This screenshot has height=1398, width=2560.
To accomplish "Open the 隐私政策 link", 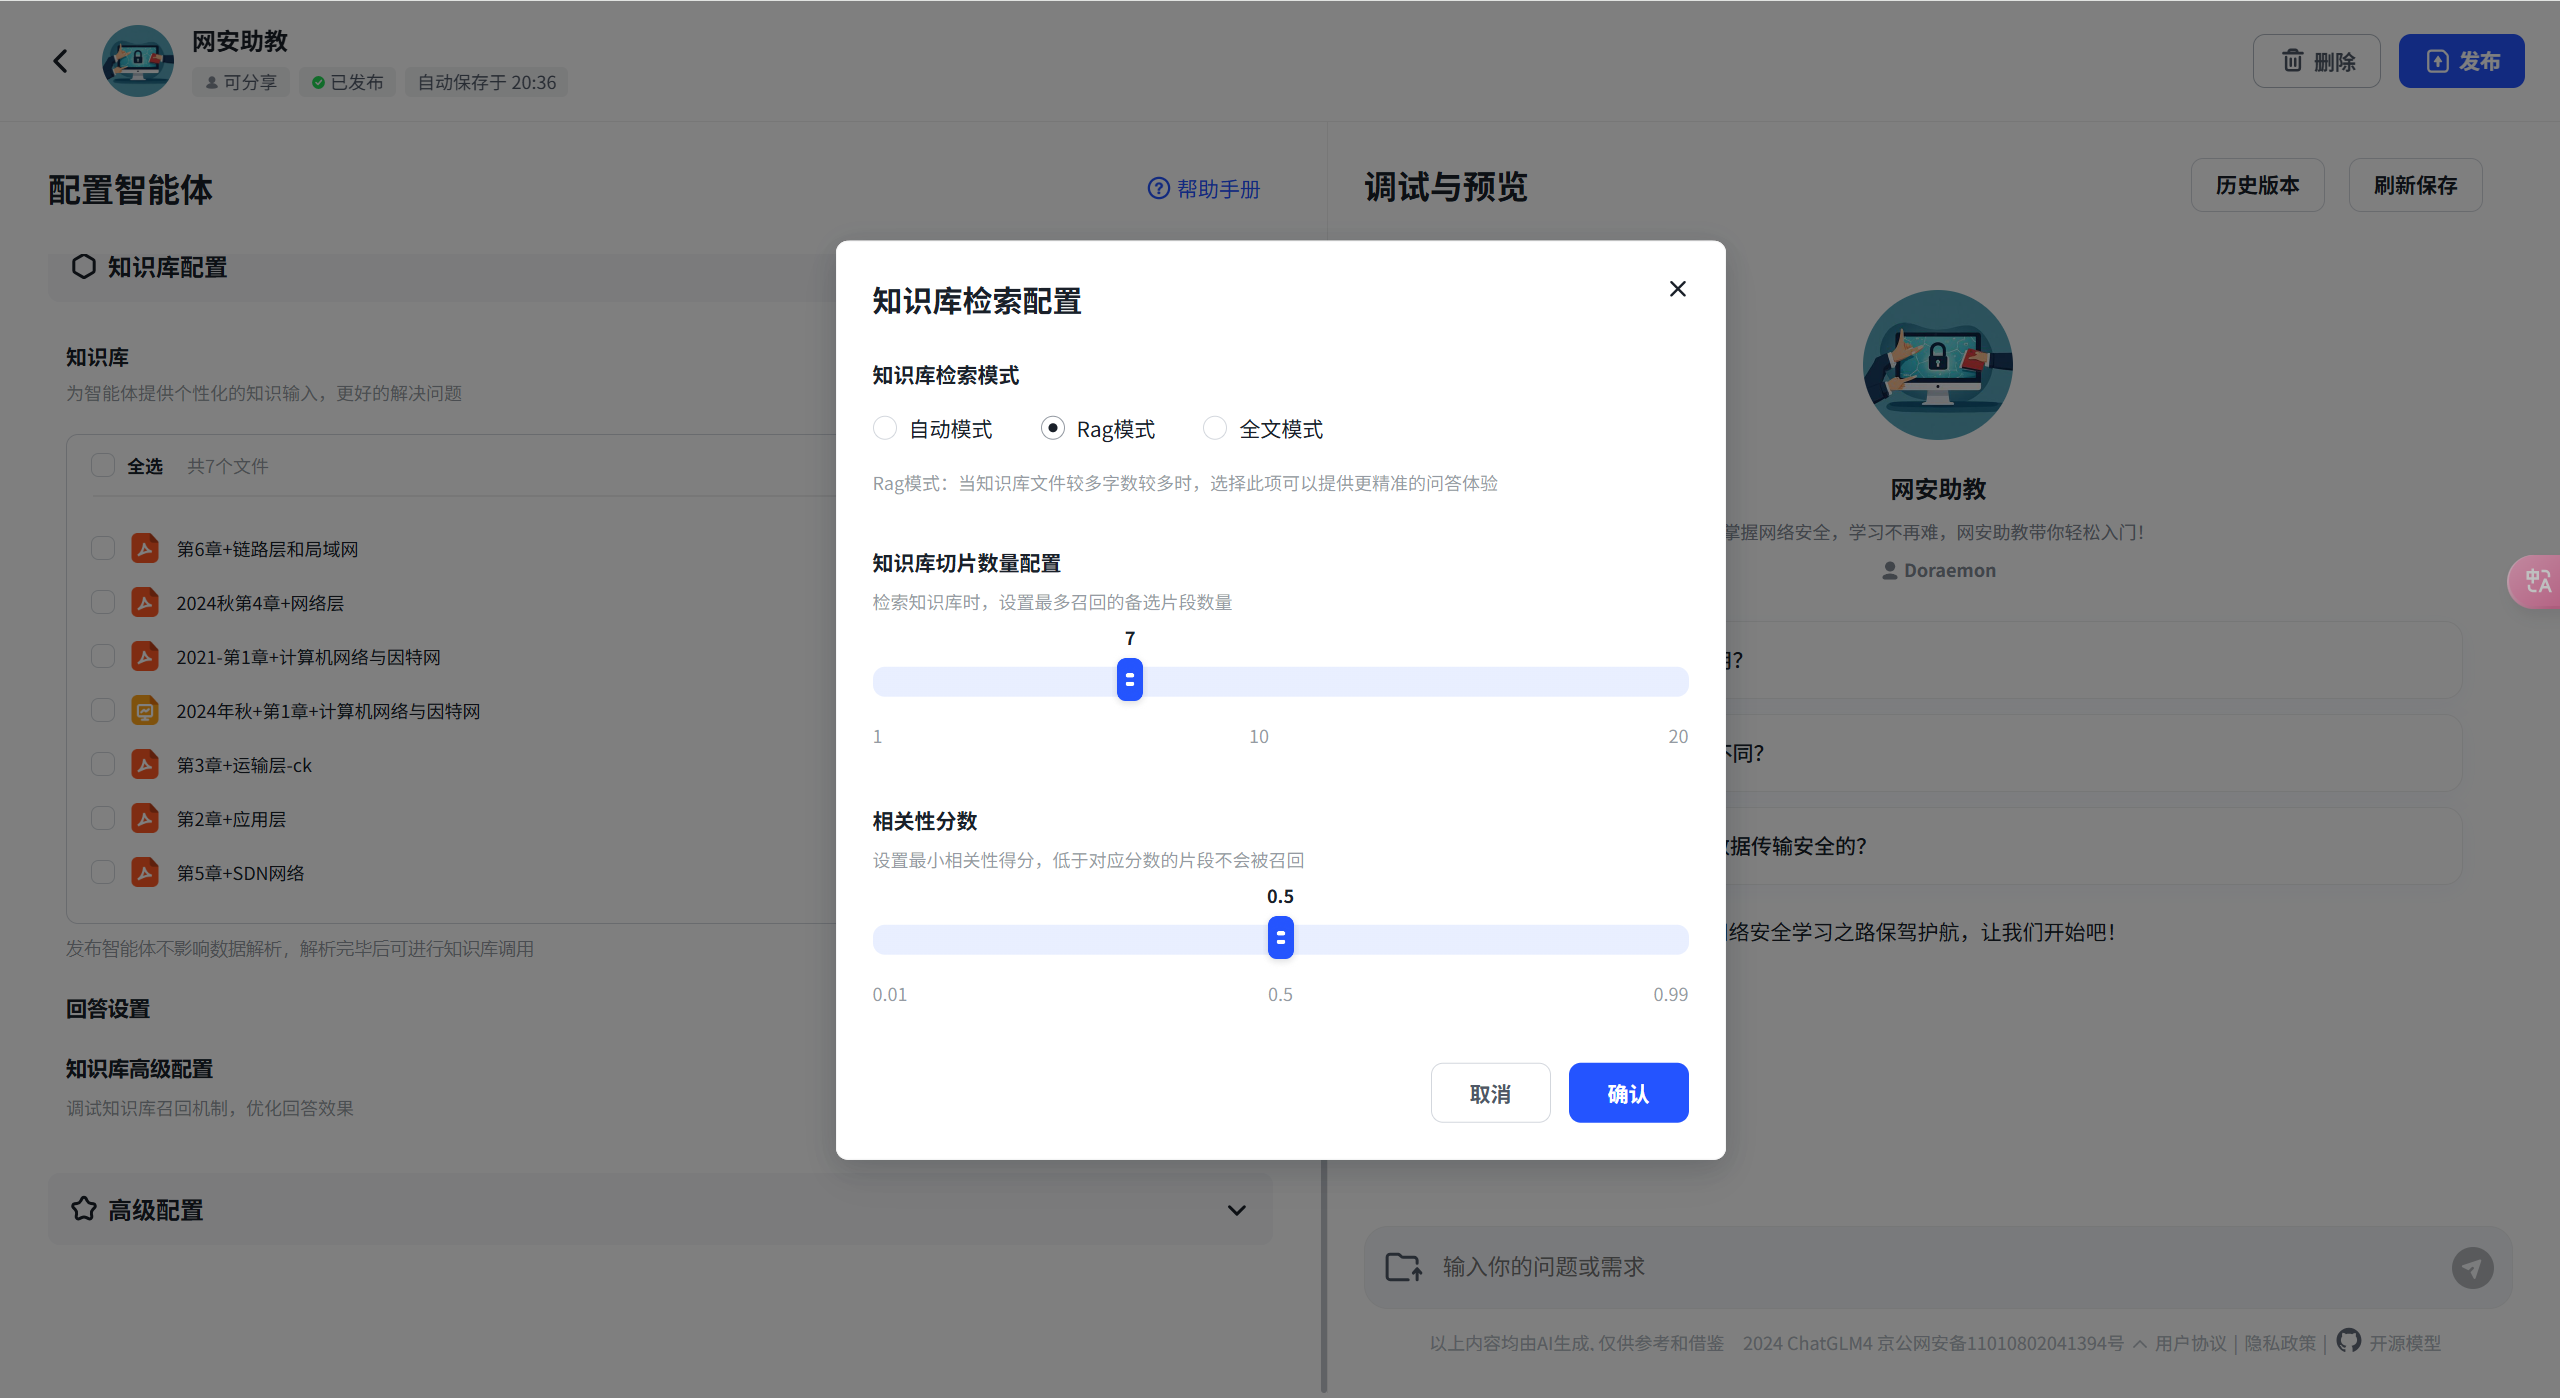I will click(x=2280, y=1343).
